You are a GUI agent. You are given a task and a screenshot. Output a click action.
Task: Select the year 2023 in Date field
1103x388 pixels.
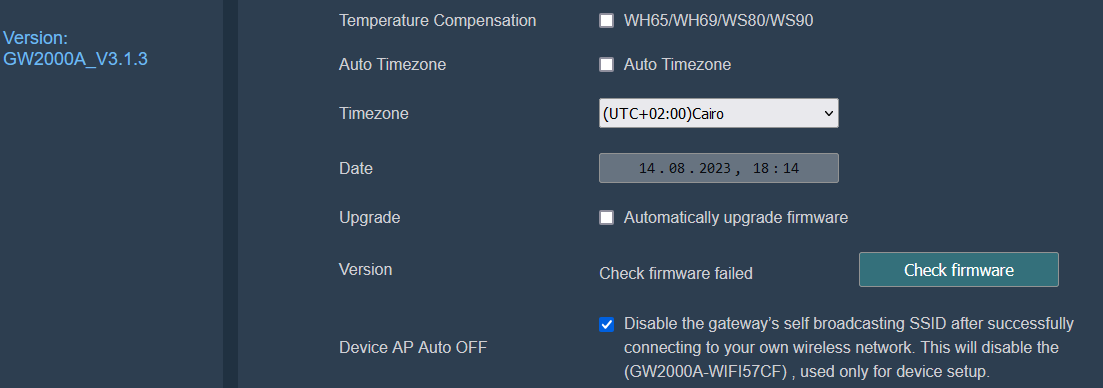[715, 169]
